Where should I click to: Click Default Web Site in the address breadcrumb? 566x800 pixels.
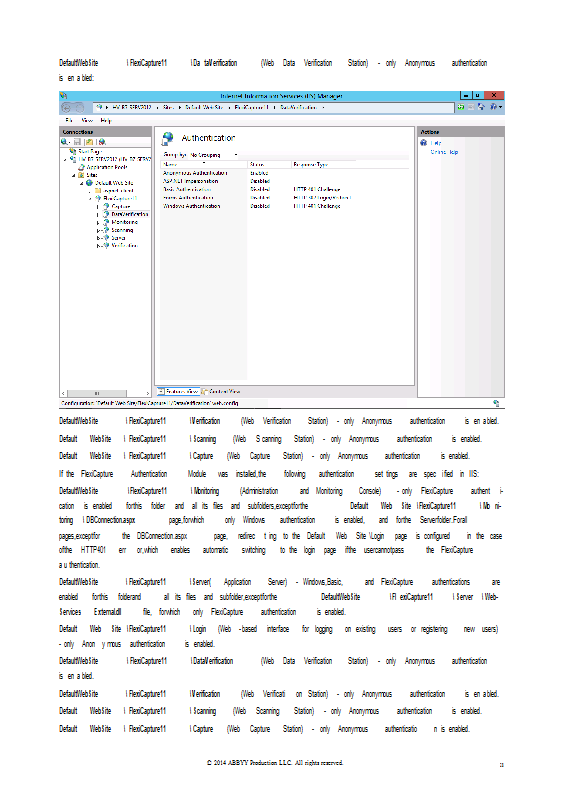tap(204, 107)
